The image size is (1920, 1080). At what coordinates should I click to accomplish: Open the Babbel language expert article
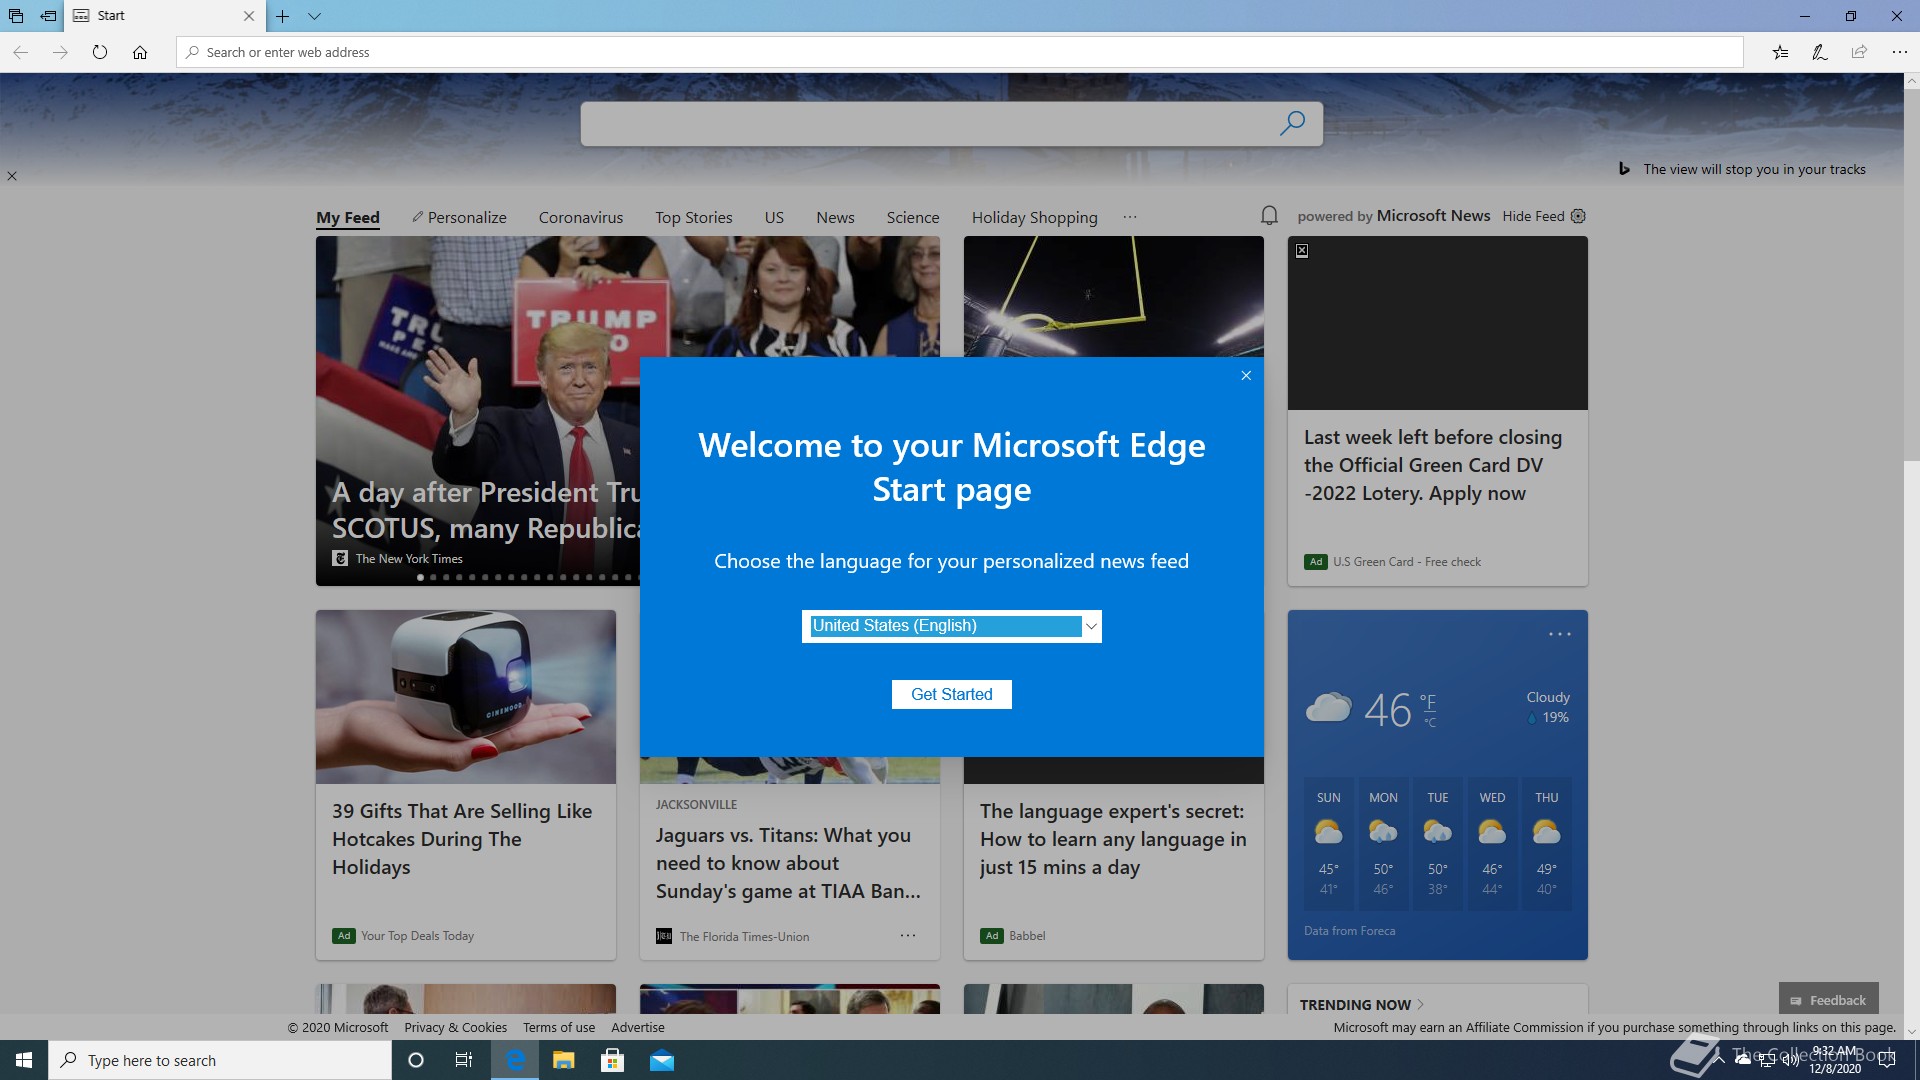point(1113,839)
